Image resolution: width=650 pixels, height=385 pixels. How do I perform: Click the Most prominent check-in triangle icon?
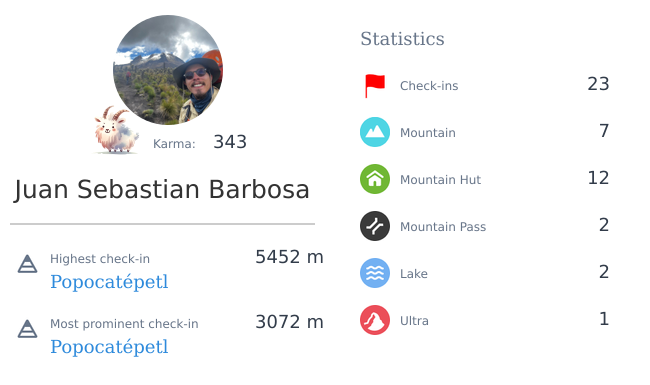tap(27, 329)
